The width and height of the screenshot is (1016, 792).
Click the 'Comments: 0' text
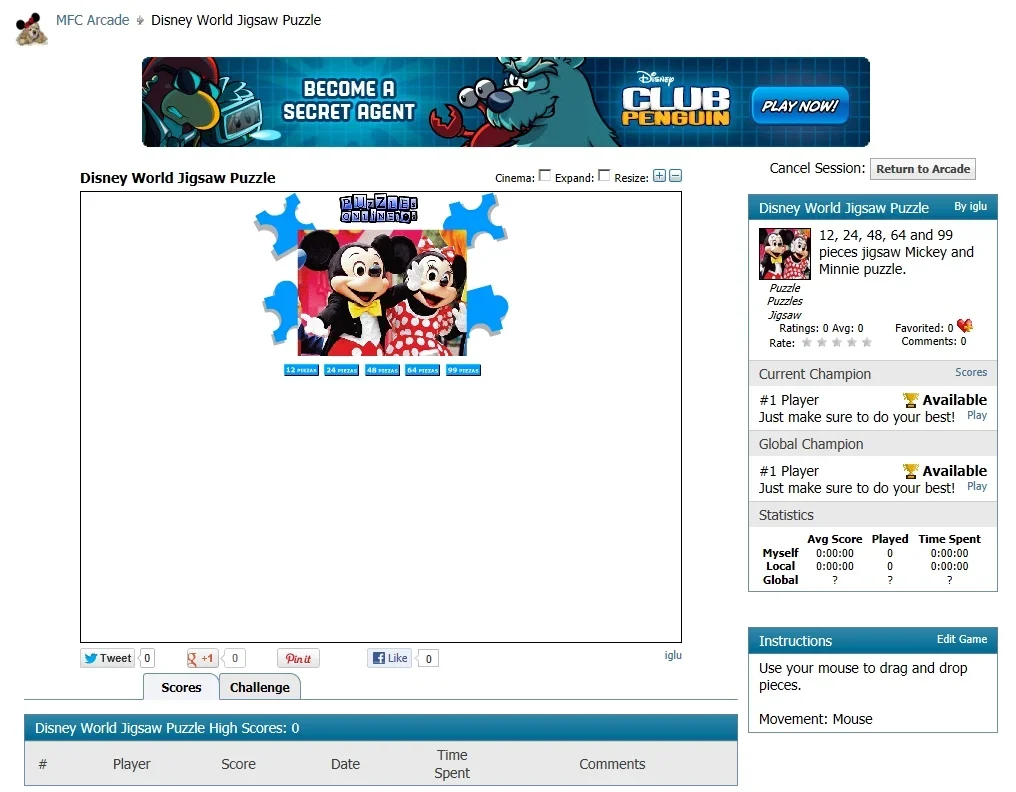pos(934,342)
